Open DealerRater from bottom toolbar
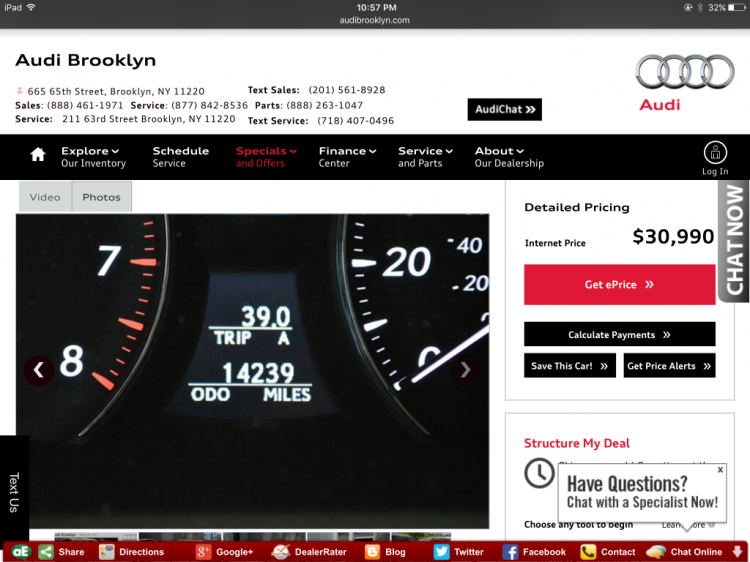 [x=309, y=552]
